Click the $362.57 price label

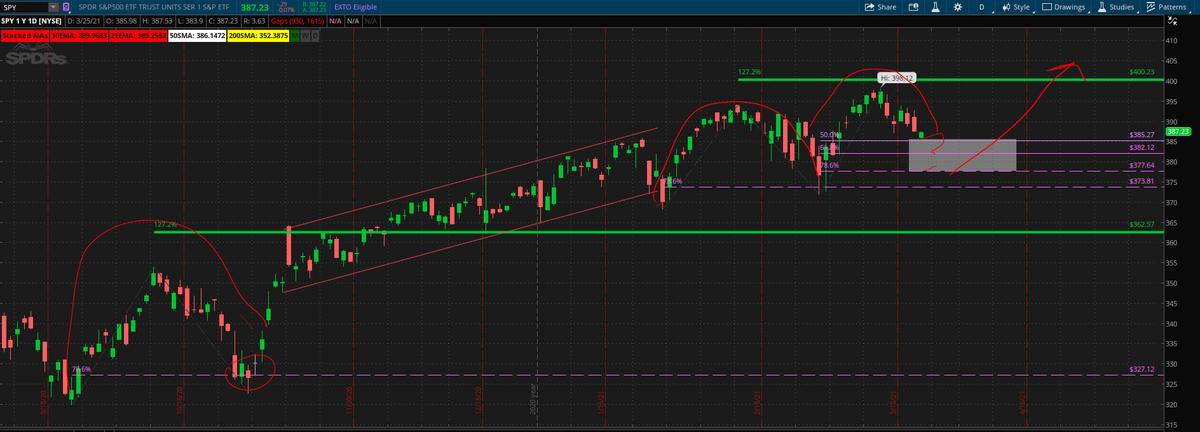[1141, 224]
